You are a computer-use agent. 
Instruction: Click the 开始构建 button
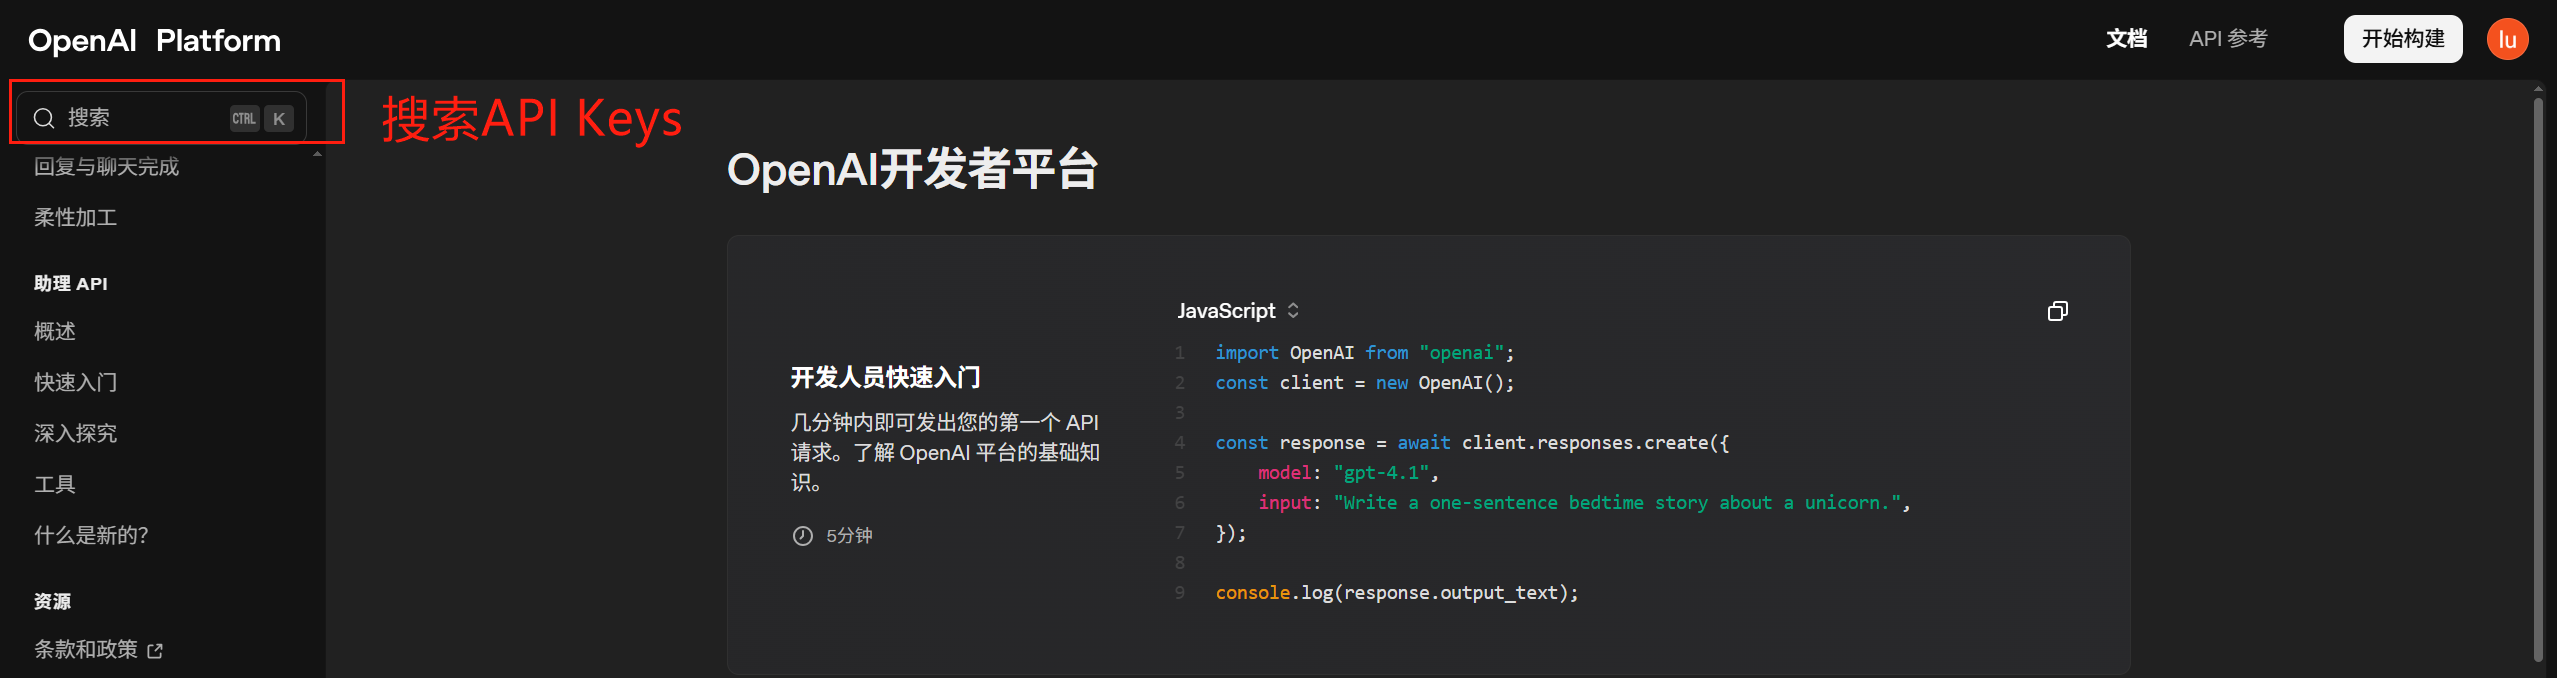point(2402,39)
